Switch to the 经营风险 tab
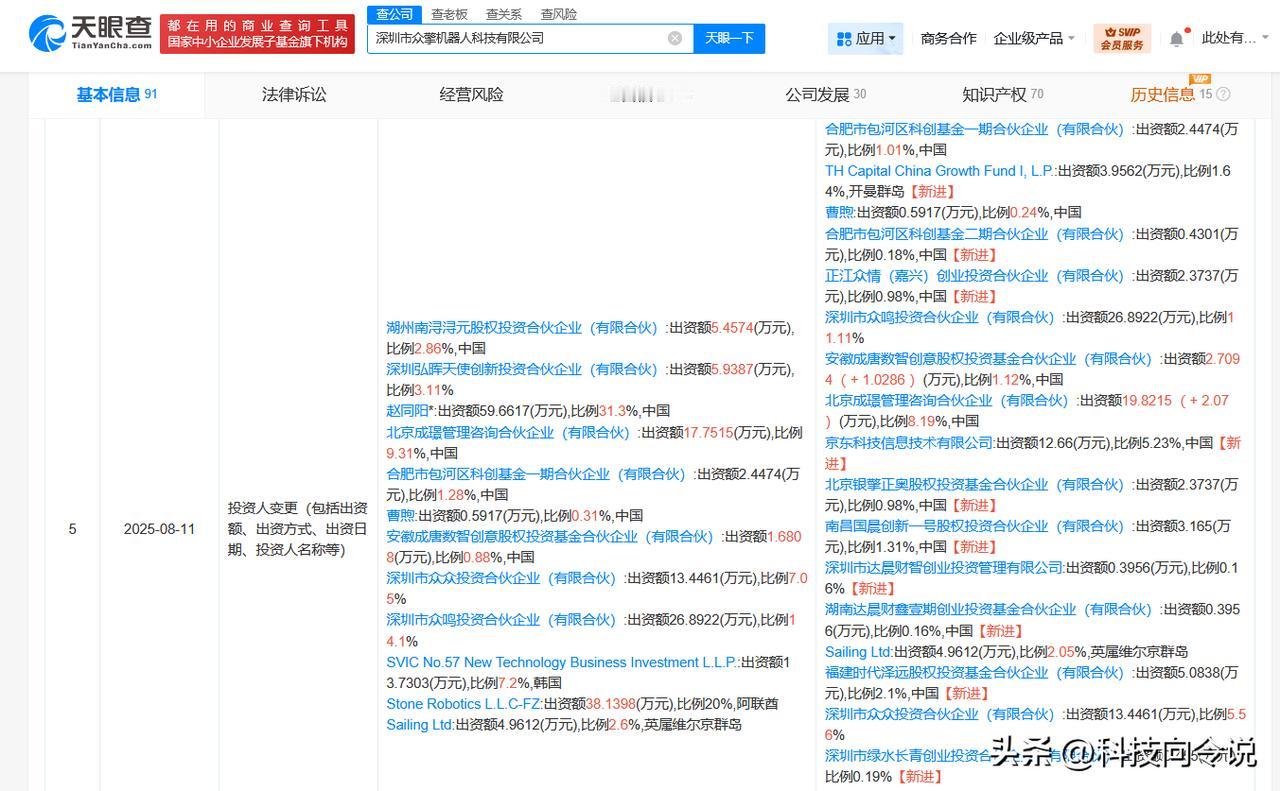 tap(471, 94)
